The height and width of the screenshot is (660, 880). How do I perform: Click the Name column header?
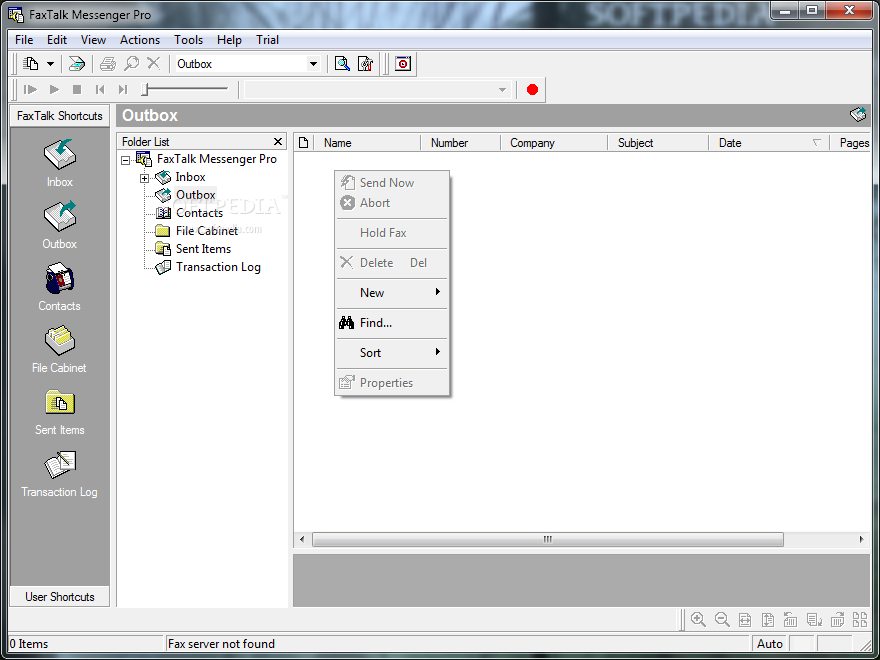pos(367,143)
